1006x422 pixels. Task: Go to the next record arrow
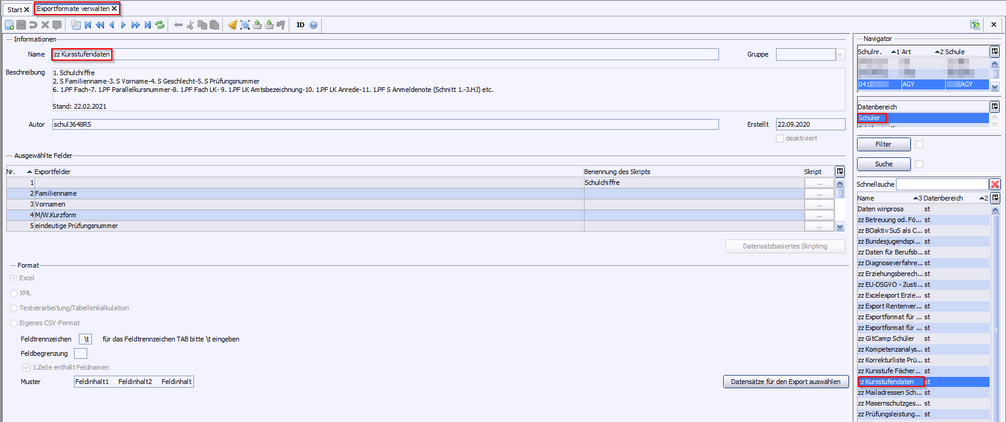123,24
